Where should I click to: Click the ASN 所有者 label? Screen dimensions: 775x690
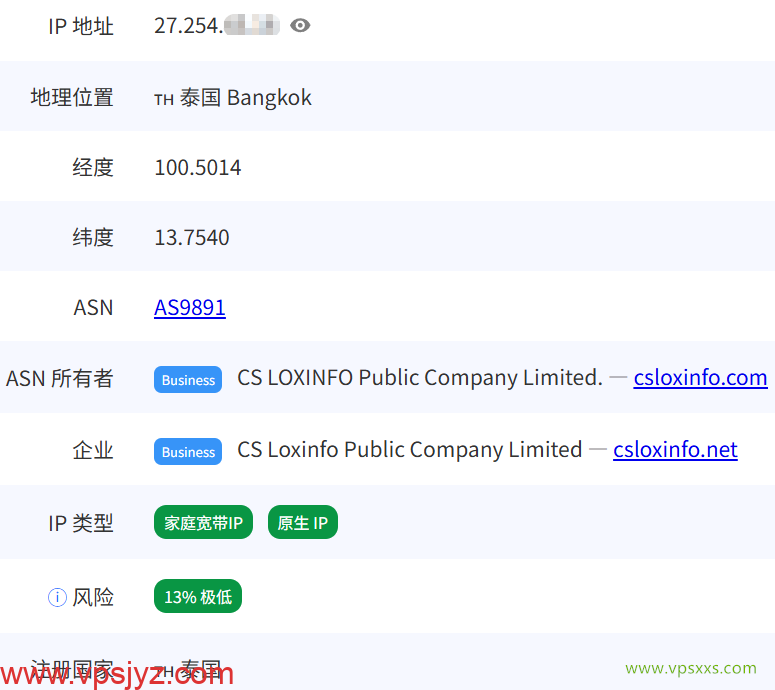59,379
